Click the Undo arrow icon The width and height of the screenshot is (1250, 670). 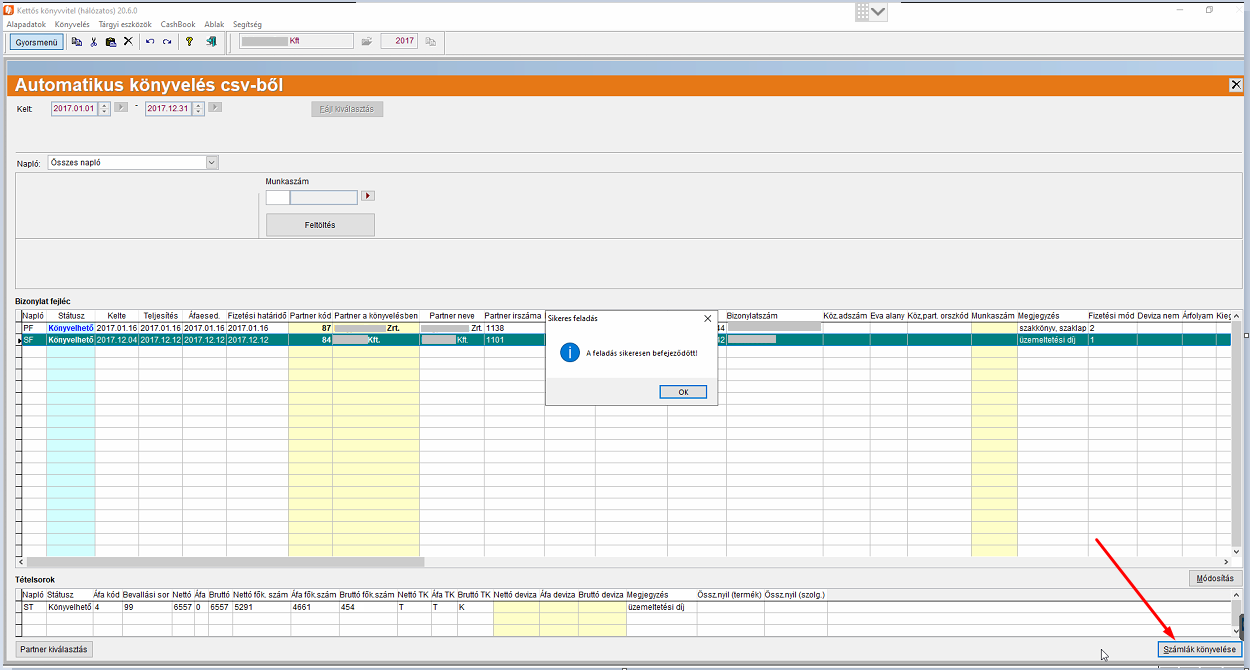tap(150, 42)
